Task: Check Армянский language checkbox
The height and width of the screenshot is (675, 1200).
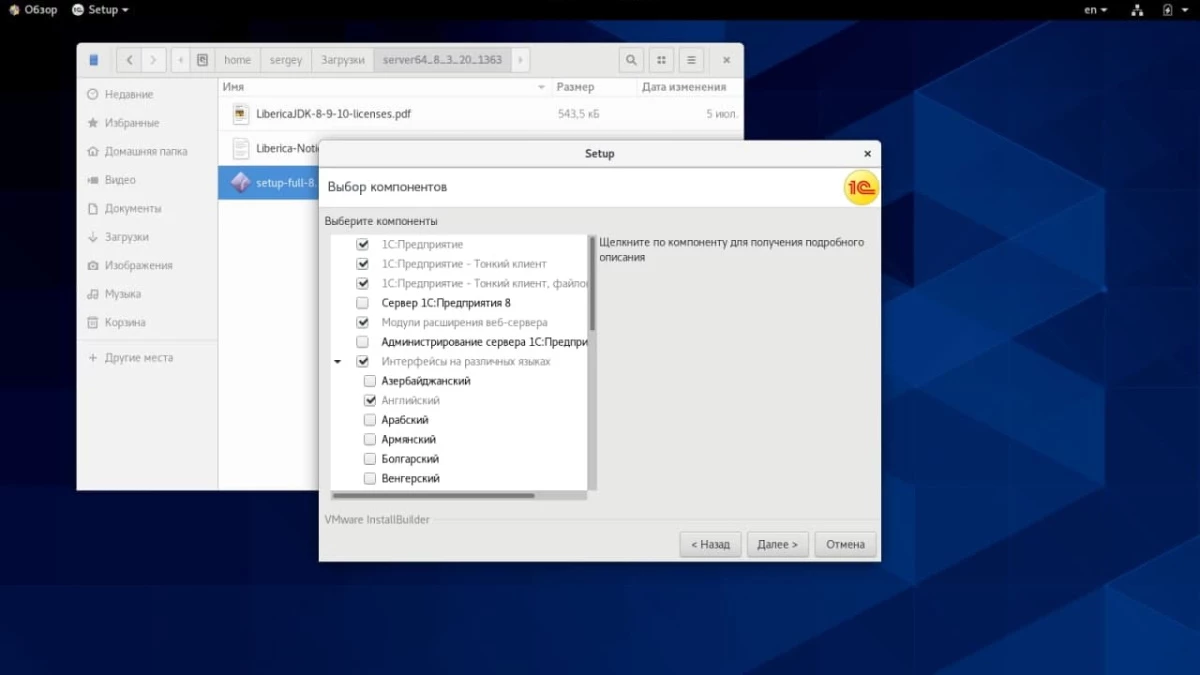Action: tap(370, 439)
